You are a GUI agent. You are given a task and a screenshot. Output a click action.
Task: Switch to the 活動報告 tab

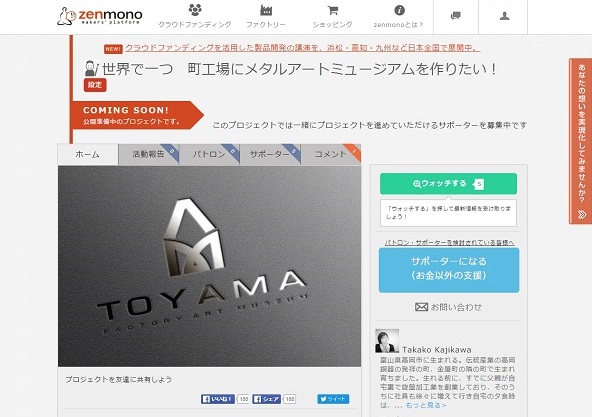[x=149, y=154]
